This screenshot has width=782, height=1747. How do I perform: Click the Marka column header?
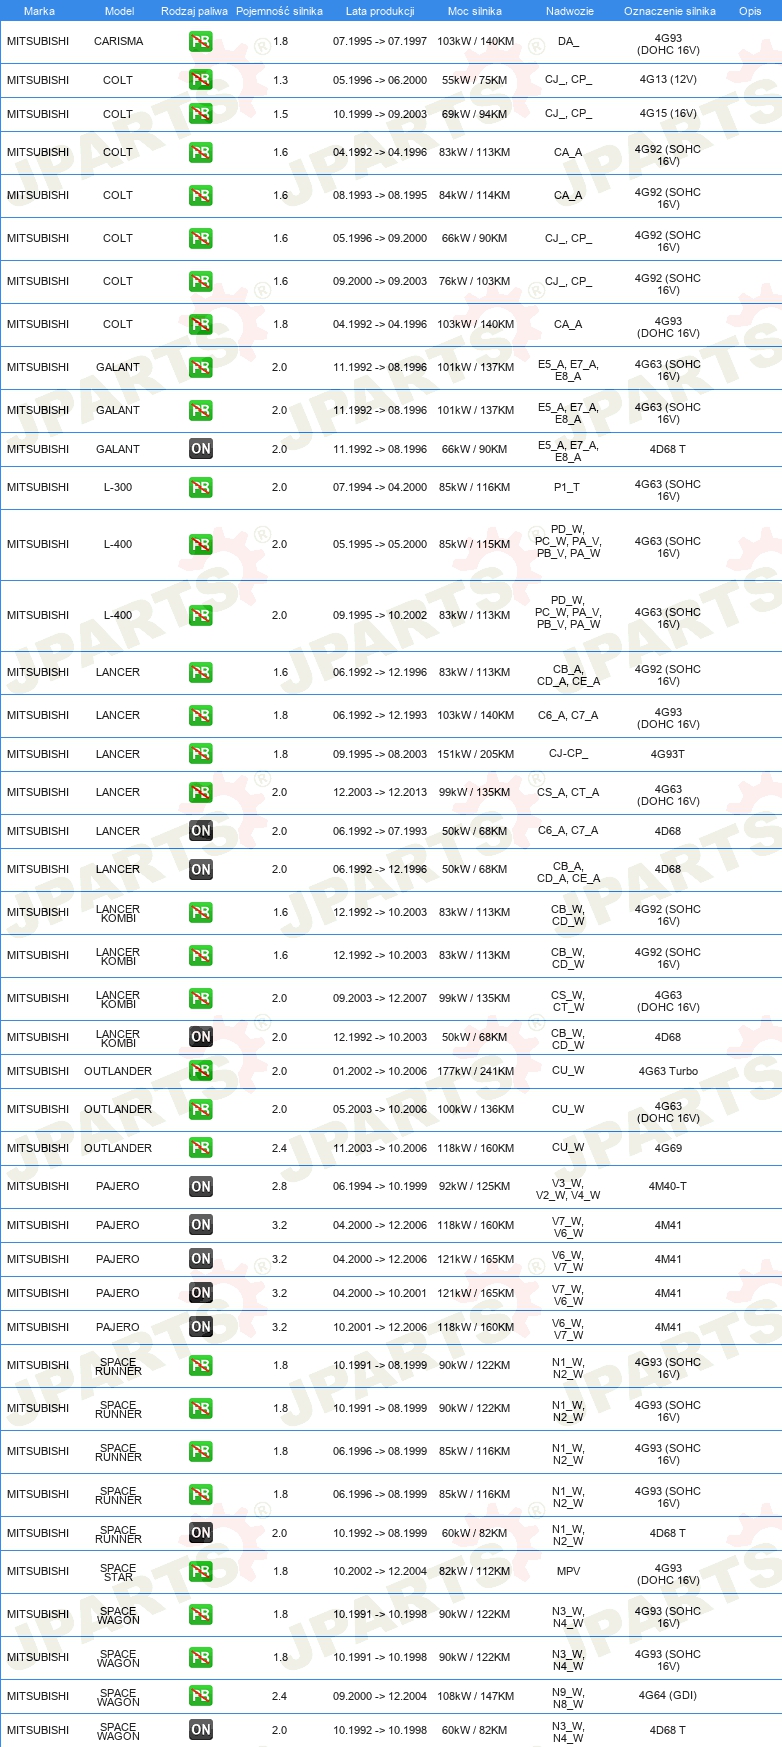[39, 11]
